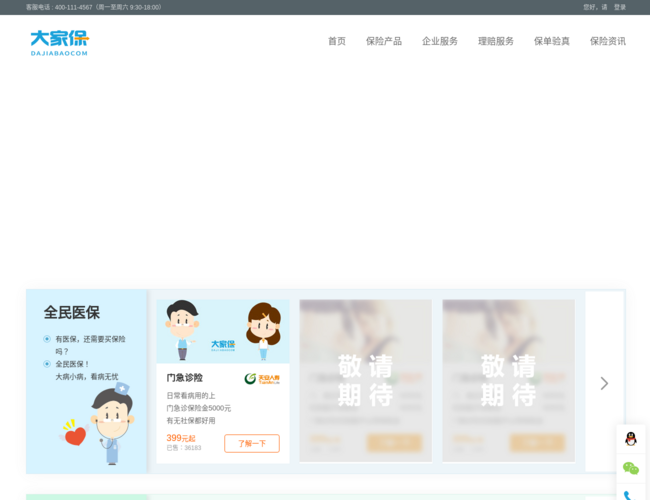The width and height of the screenshot is (650, 500).
Task: Show next products with right chevron arrow
Action: tap(604, 383)
